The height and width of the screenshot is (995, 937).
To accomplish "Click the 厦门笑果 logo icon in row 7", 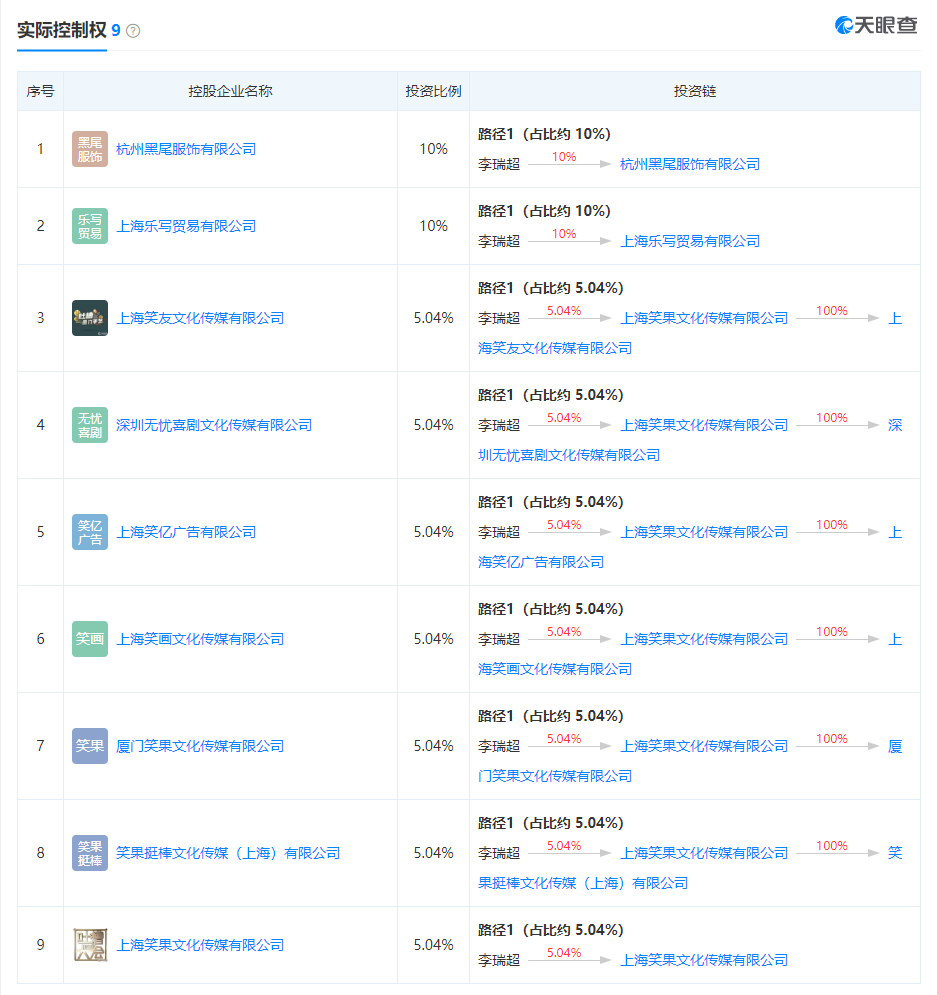I will click(90, 746).
